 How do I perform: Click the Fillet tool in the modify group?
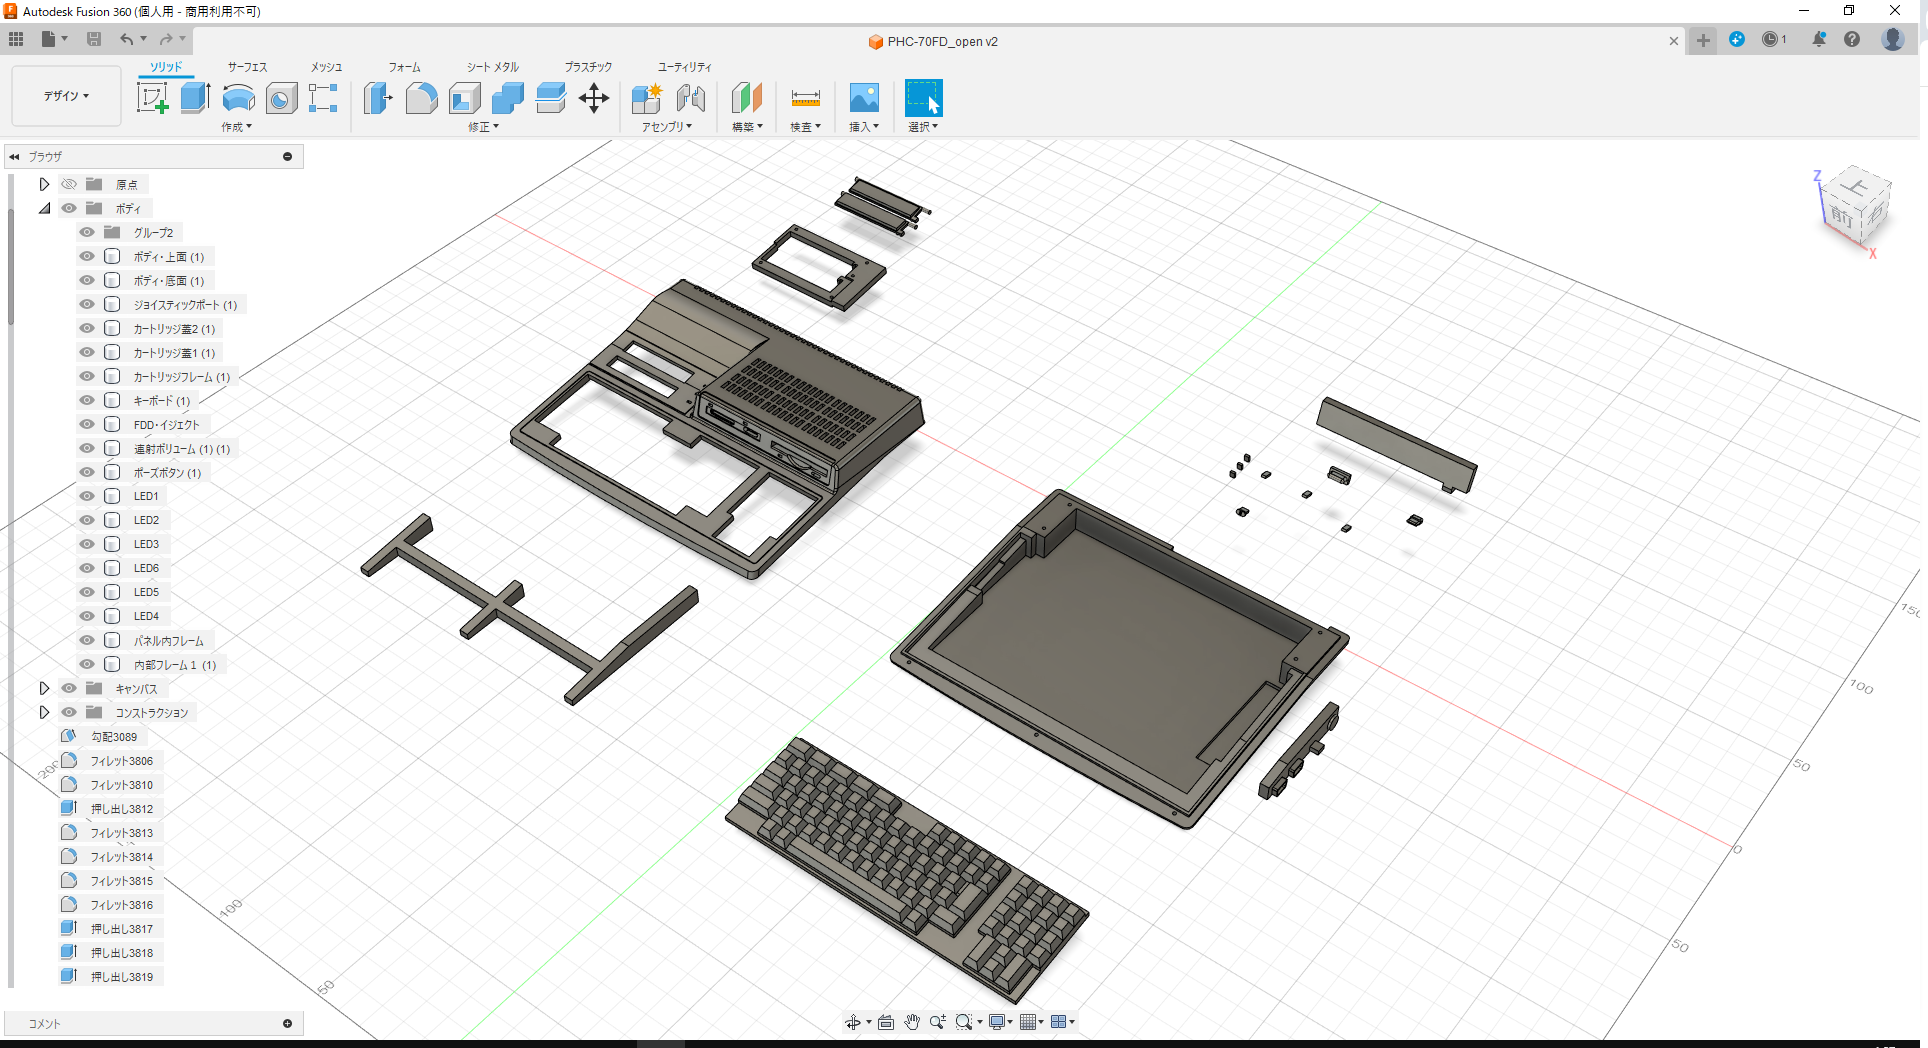[421, 97]
